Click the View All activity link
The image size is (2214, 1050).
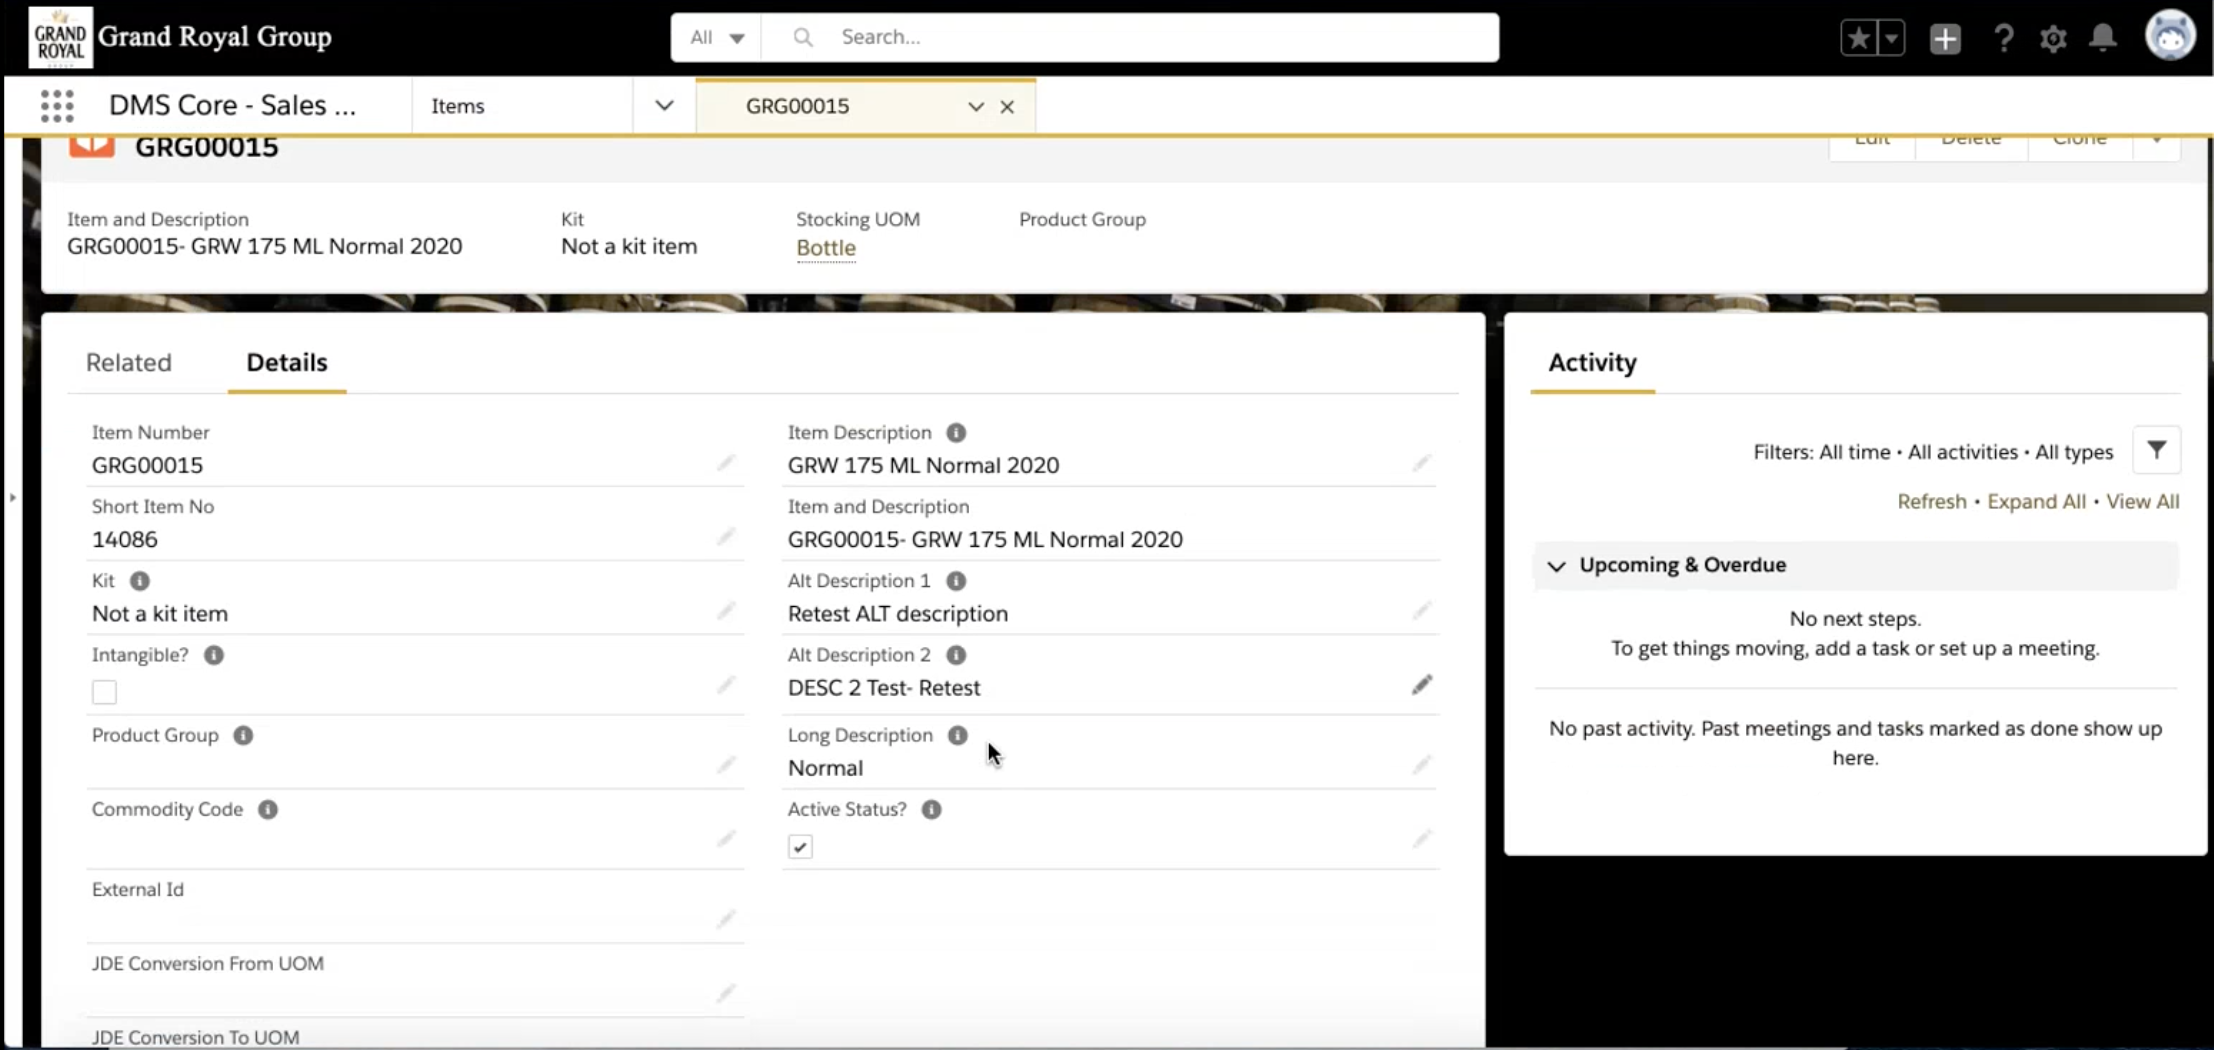(2142, 502)
